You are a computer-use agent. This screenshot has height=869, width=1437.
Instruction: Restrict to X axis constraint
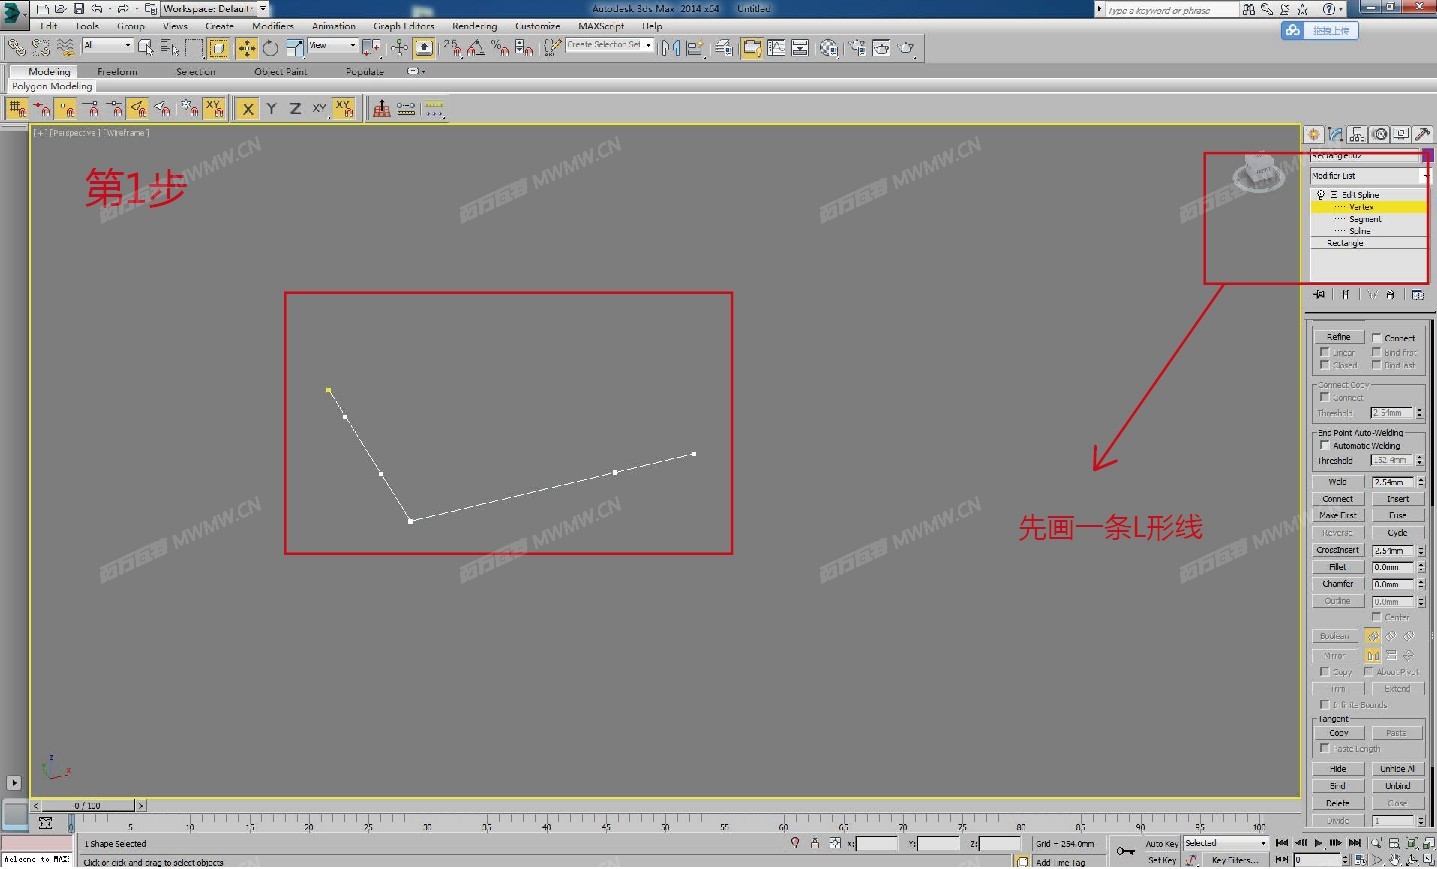click(247, 109)
